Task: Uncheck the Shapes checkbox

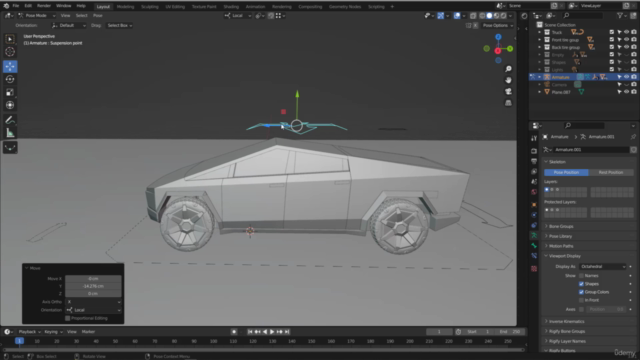Action: [x=581, y=284]
